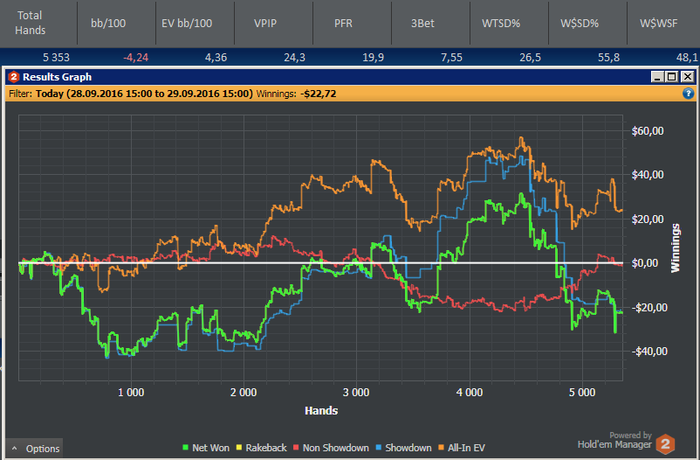
Task: Click the help question mark icon
Action: (x=688, y=93)
